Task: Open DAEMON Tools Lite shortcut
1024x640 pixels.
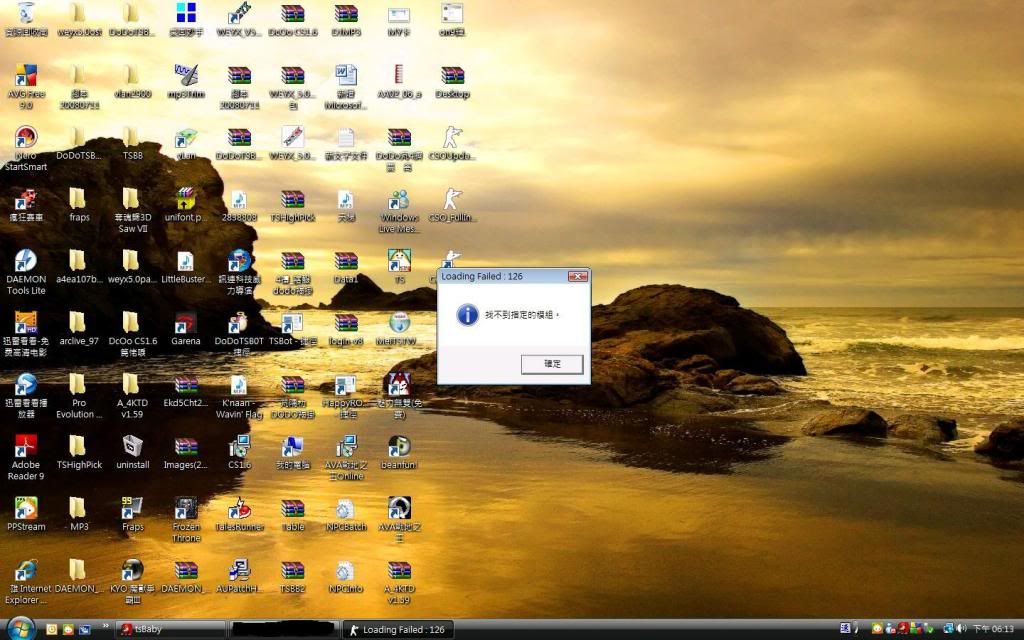Action: (25, 261)
